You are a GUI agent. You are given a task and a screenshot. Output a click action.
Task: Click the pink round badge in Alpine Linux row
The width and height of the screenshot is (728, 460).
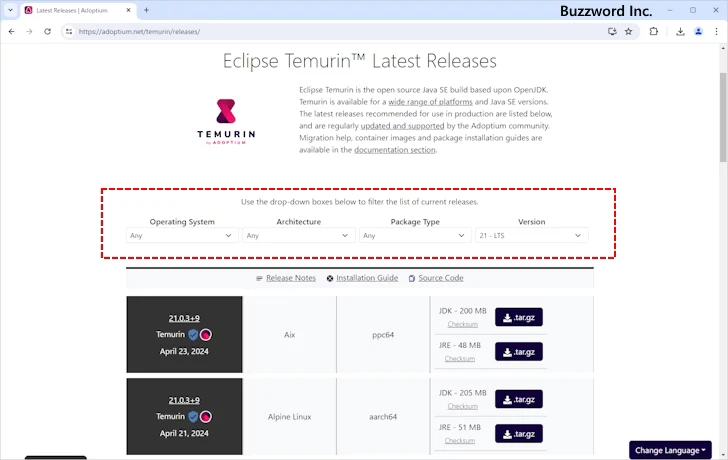click(x=206, y=416)
